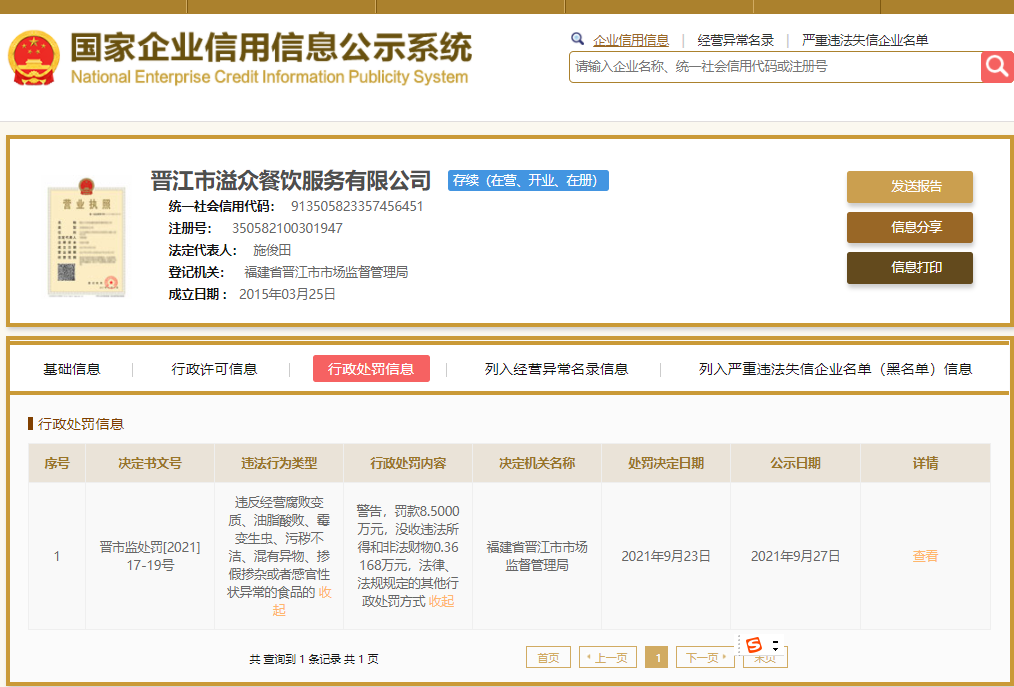Image resolution: width=1014 pixels, height=687 pixels.
Task: Click the 行政处罚内容 column header
Action: [x=408, y=463]
